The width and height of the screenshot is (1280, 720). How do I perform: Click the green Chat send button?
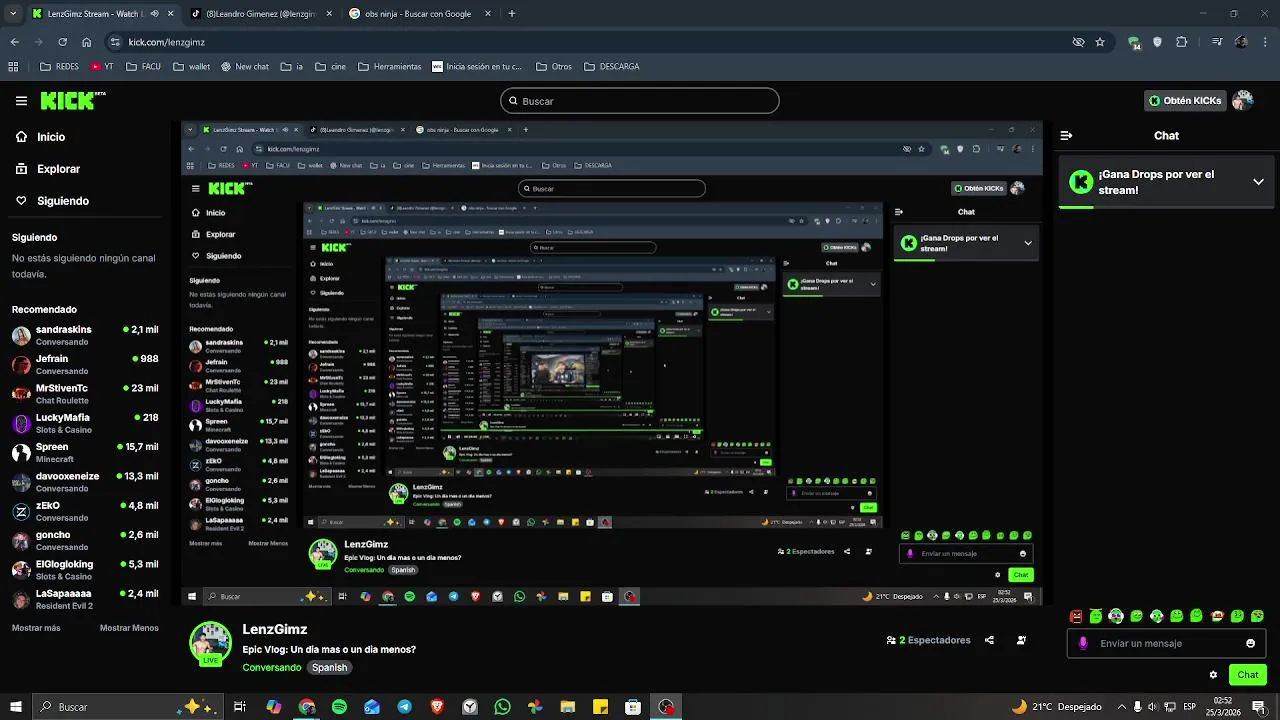pos(1248,675)
